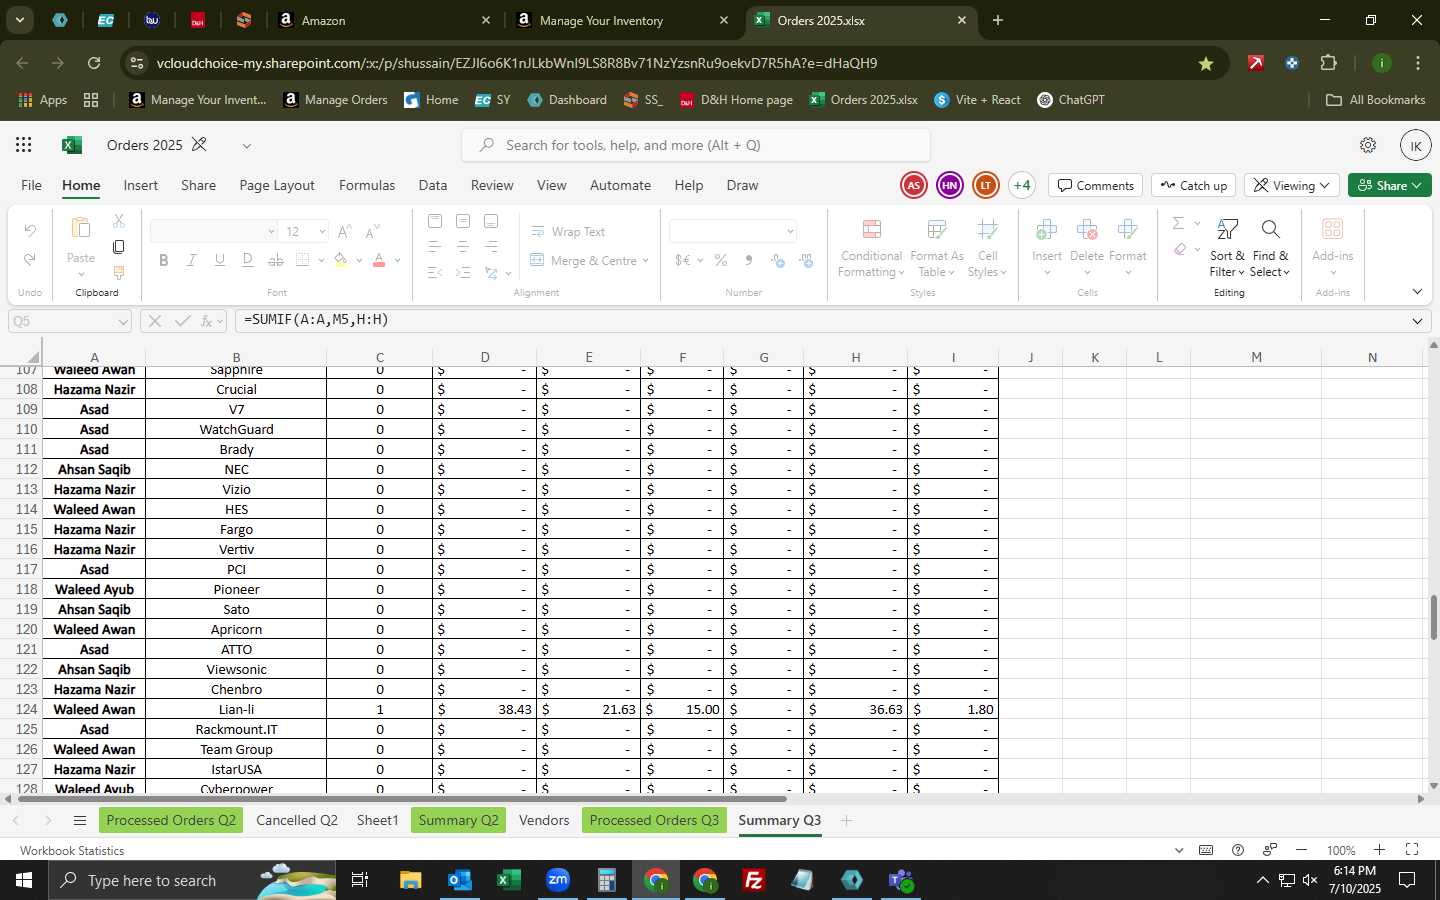Add a new sheet with plus icon

(846, 821)
